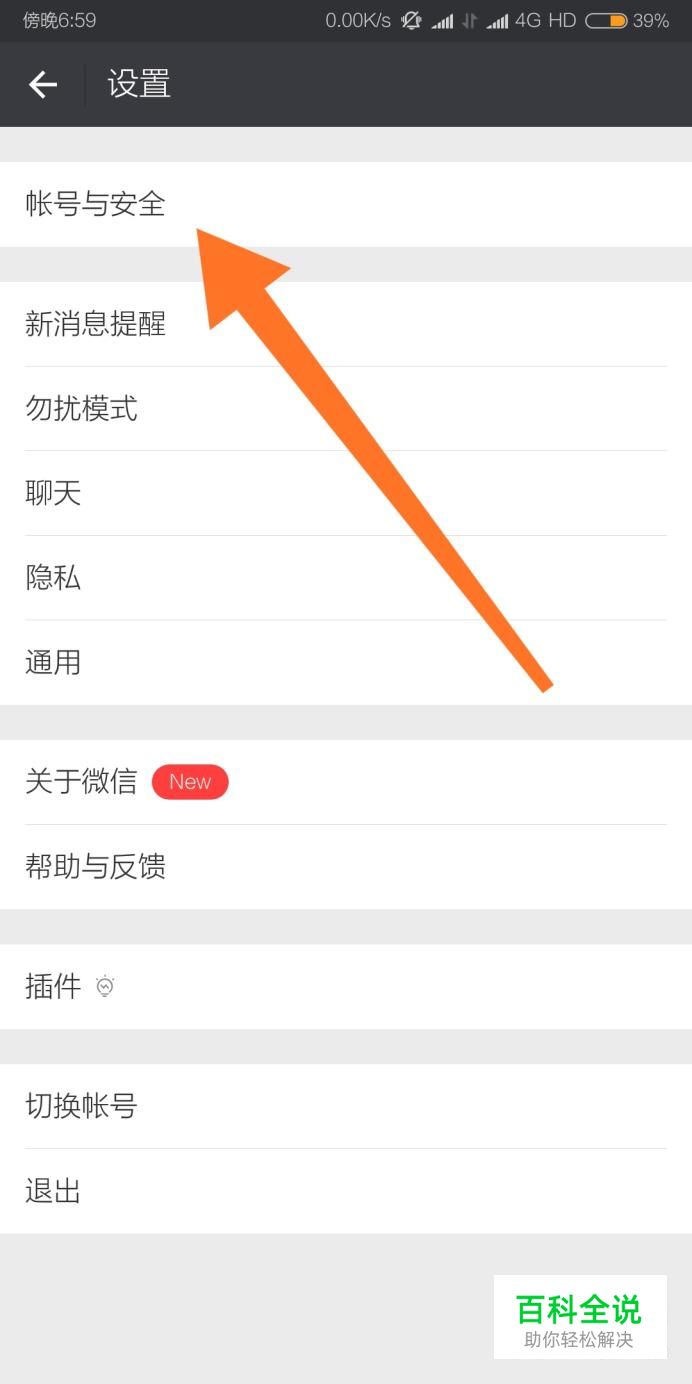This screenshot has width=692, height=1384.
Task: Open 帮助与反馈 page
Action: (x=346, y=867)
